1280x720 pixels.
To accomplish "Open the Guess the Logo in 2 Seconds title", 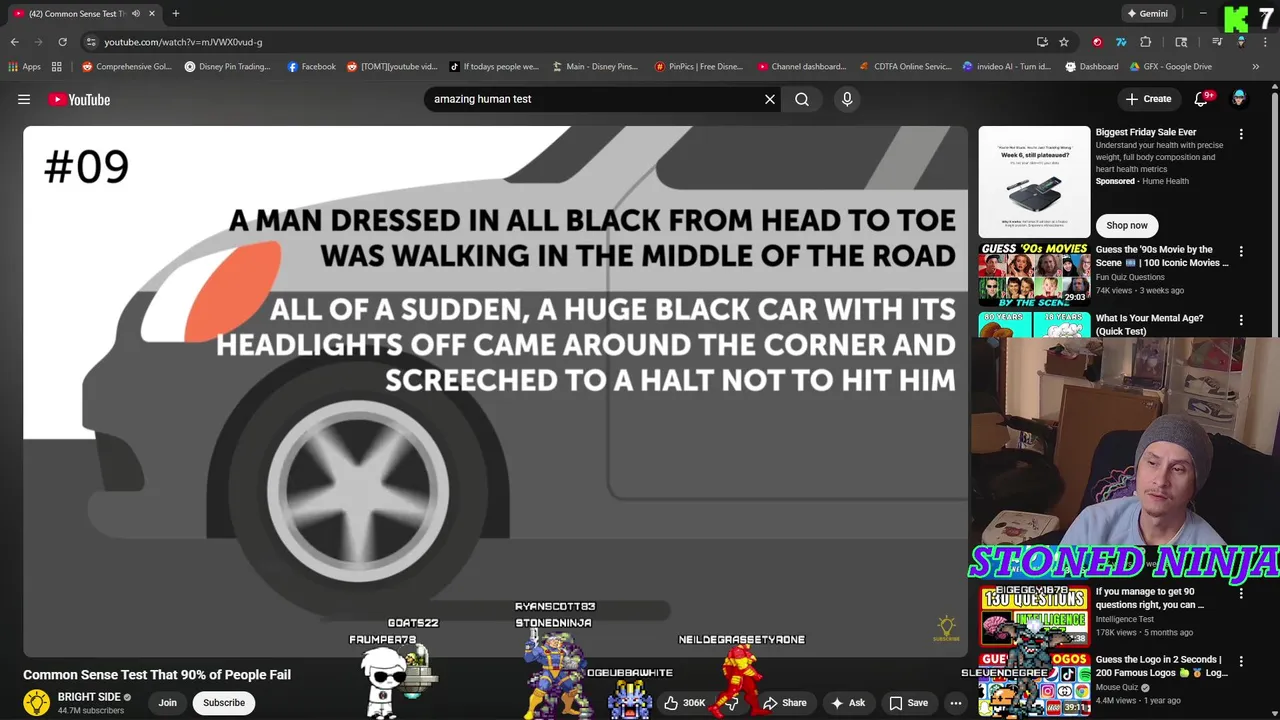I will (x=1160, y=666).
